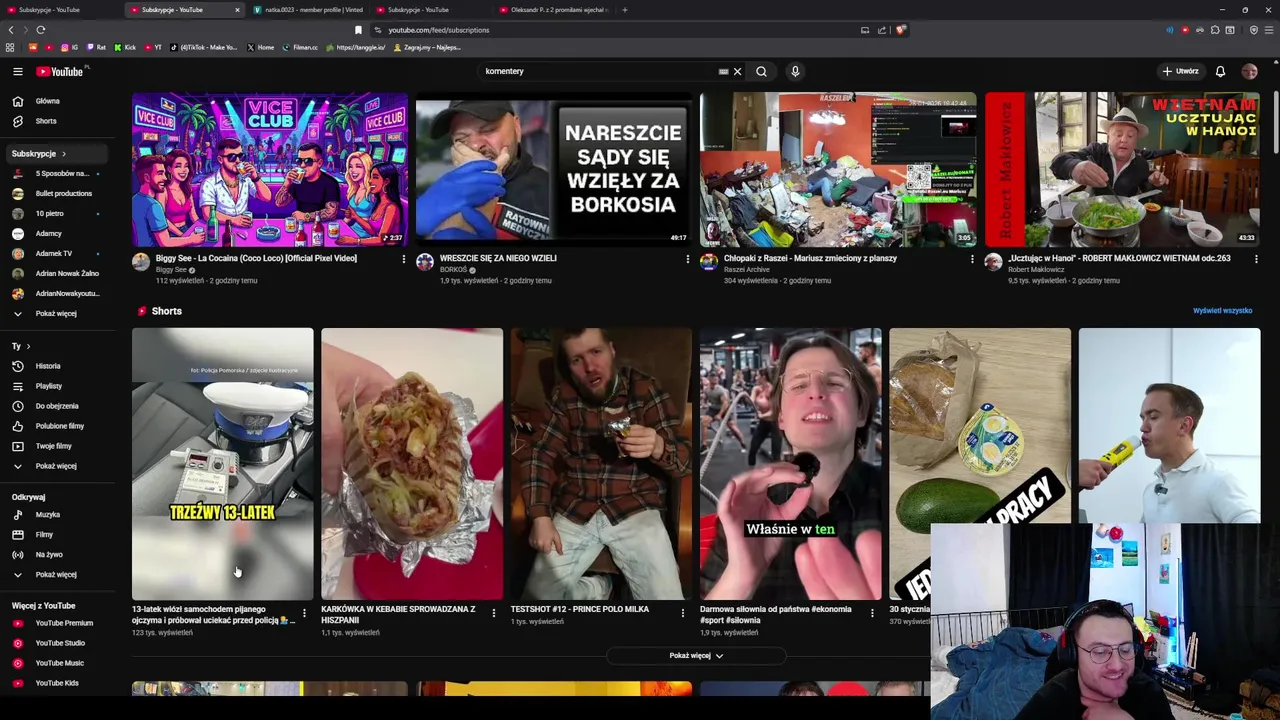
Task: Open YouTube Music link
Action: [x=55, y=663]
